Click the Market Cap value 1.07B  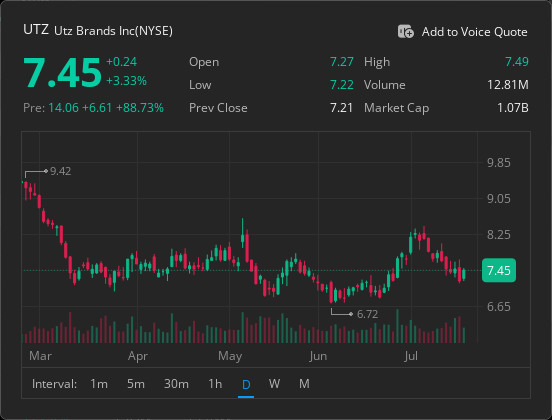tap(513, 108)
